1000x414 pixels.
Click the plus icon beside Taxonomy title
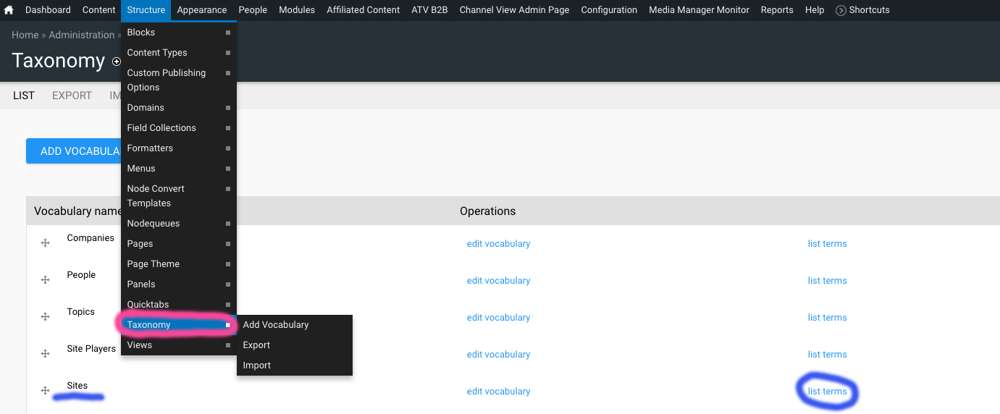116,62
